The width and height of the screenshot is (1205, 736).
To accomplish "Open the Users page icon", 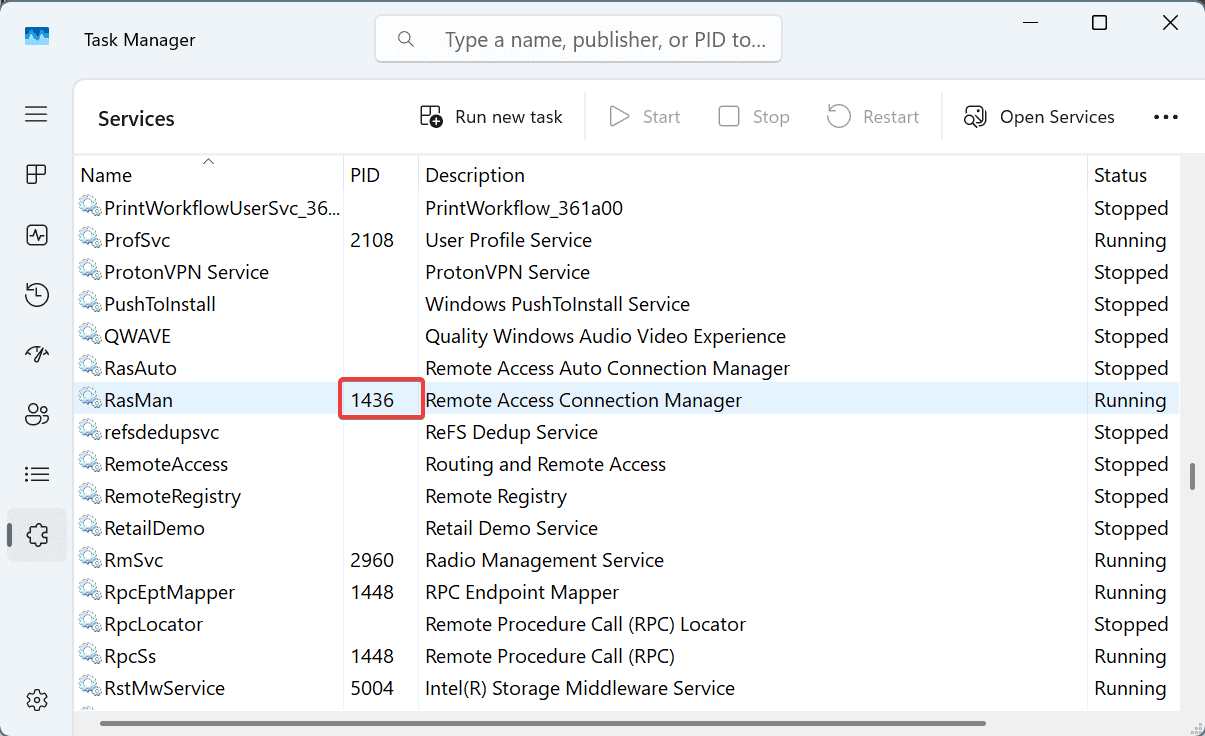I will click(37, 414).
